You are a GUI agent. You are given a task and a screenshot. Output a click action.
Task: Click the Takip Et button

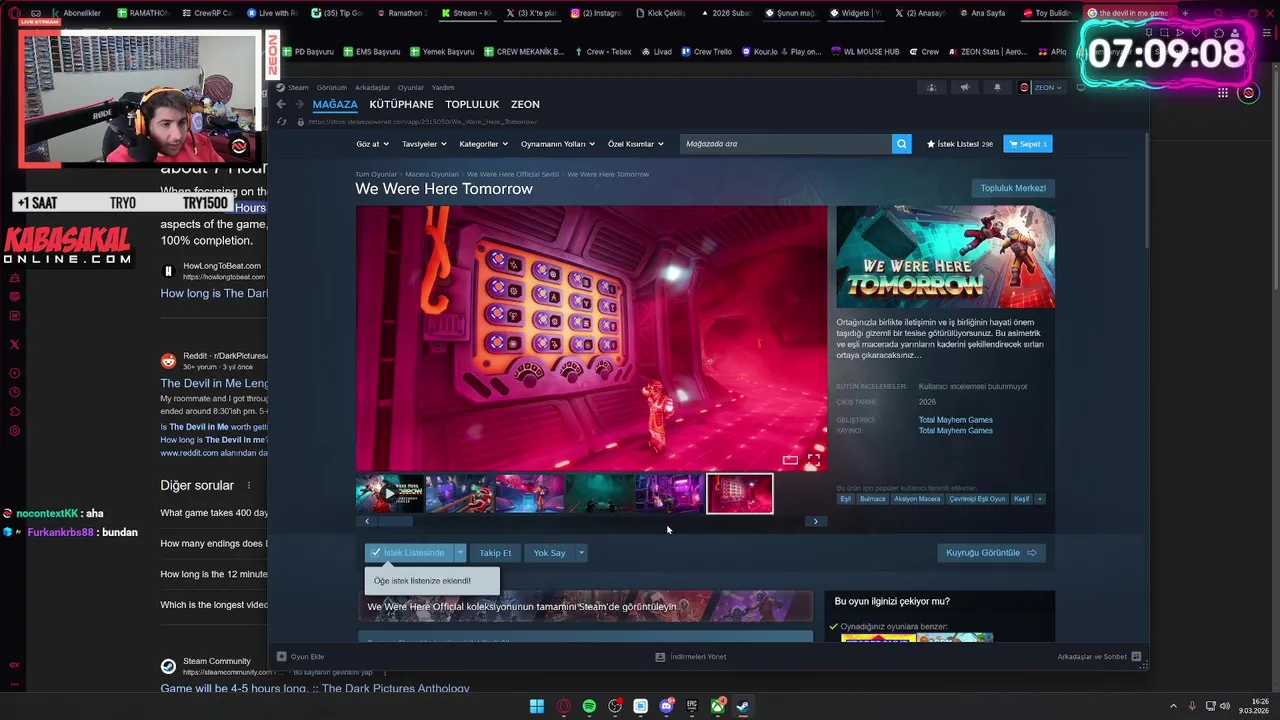(x=495, y=553)
